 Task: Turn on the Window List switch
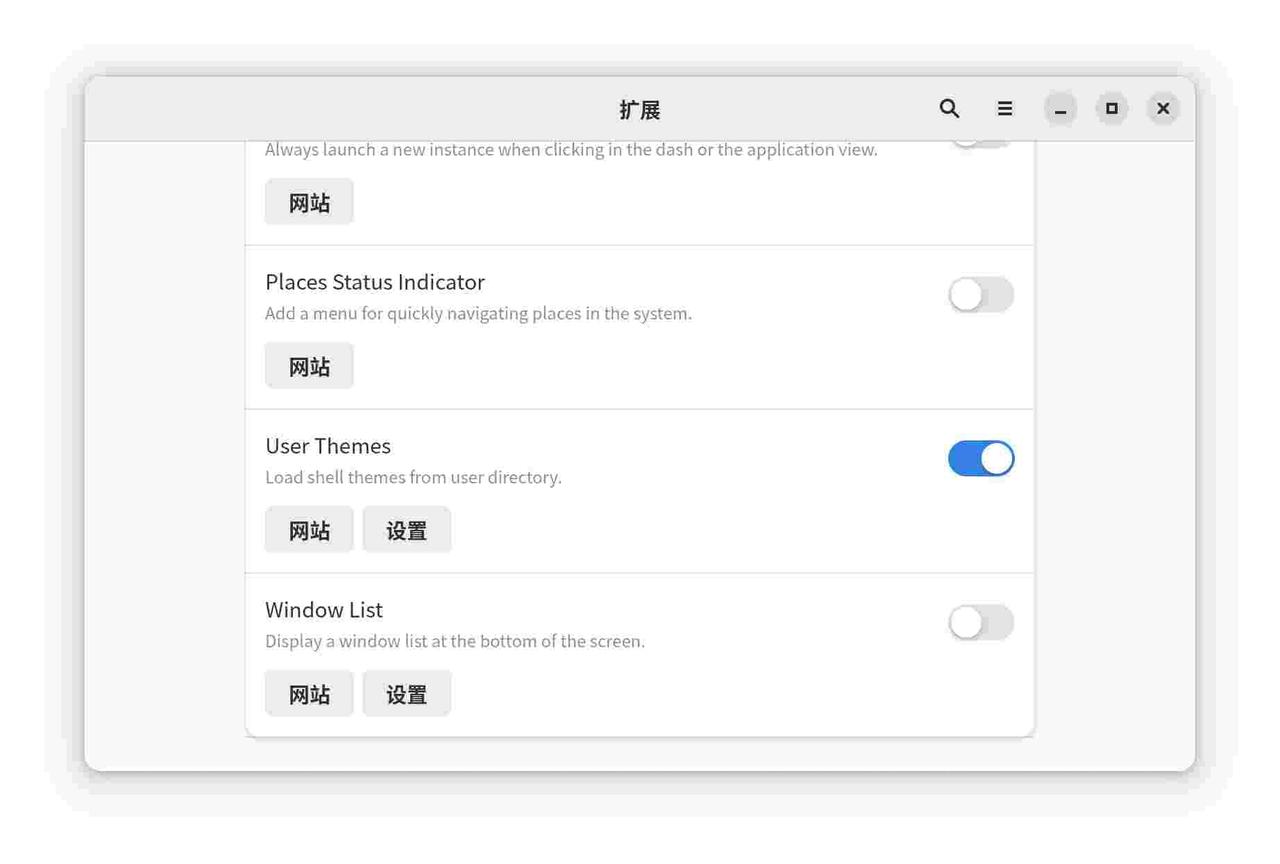coord(980,623)
